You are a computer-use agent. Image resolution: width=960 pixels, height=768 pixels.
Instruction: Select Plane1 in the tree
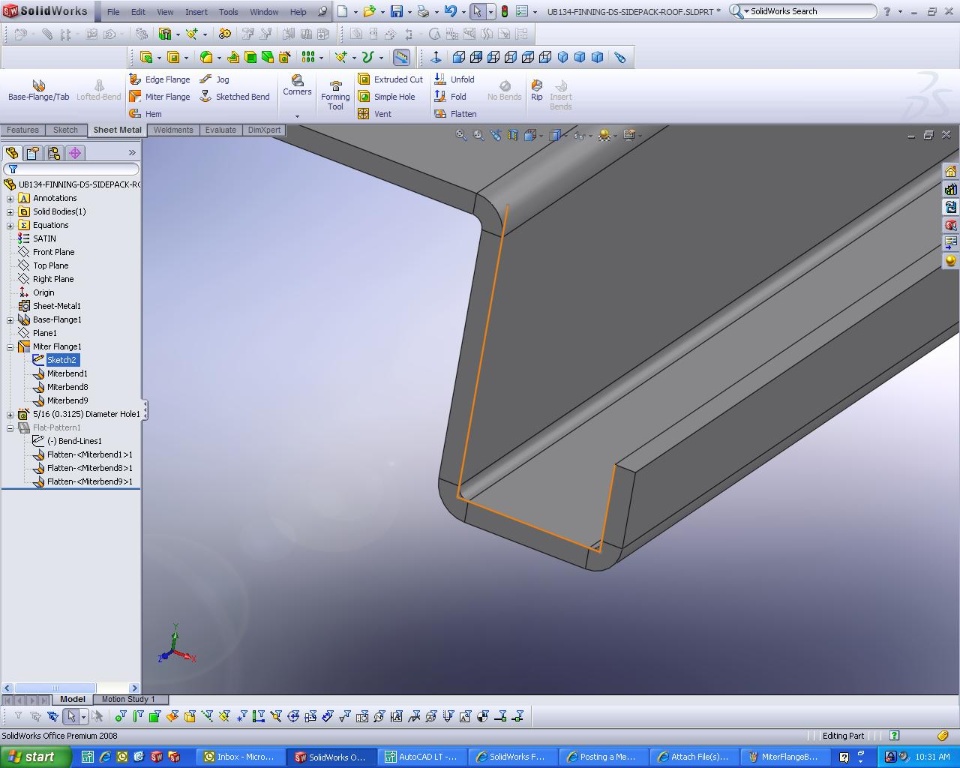[45, 333]
